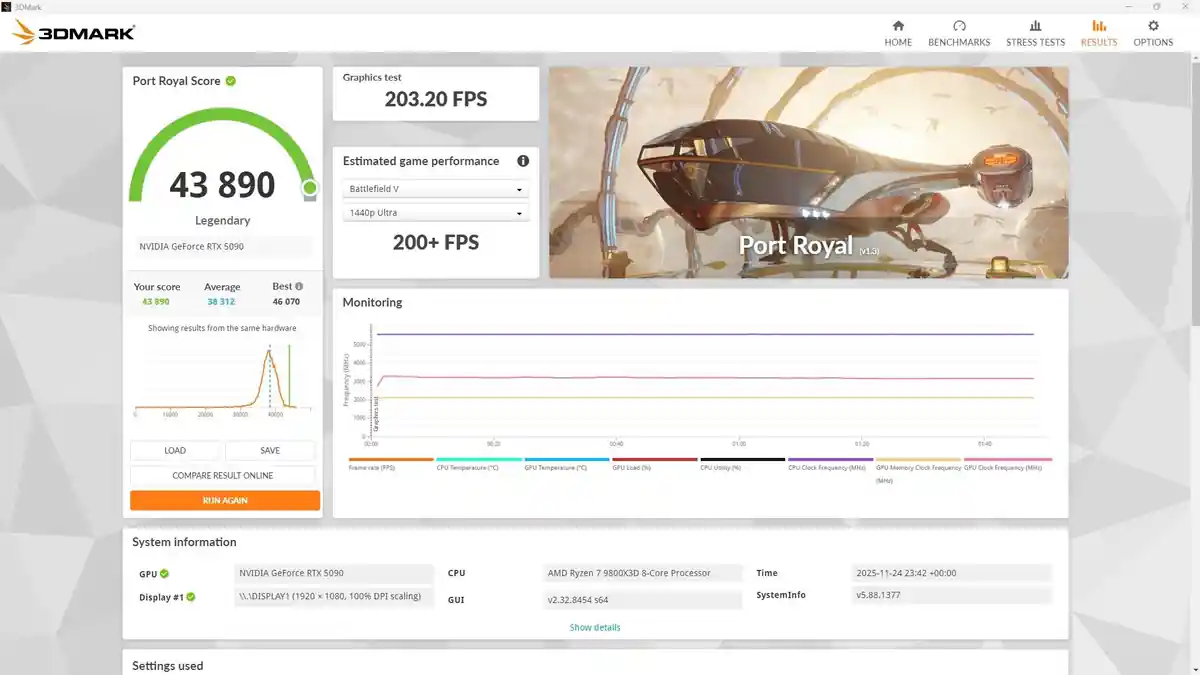Viewport: 1200px width, 675px height.
Task: Toggle the Frame rate (FPS) monitoring trace
Action: point(372,464)
